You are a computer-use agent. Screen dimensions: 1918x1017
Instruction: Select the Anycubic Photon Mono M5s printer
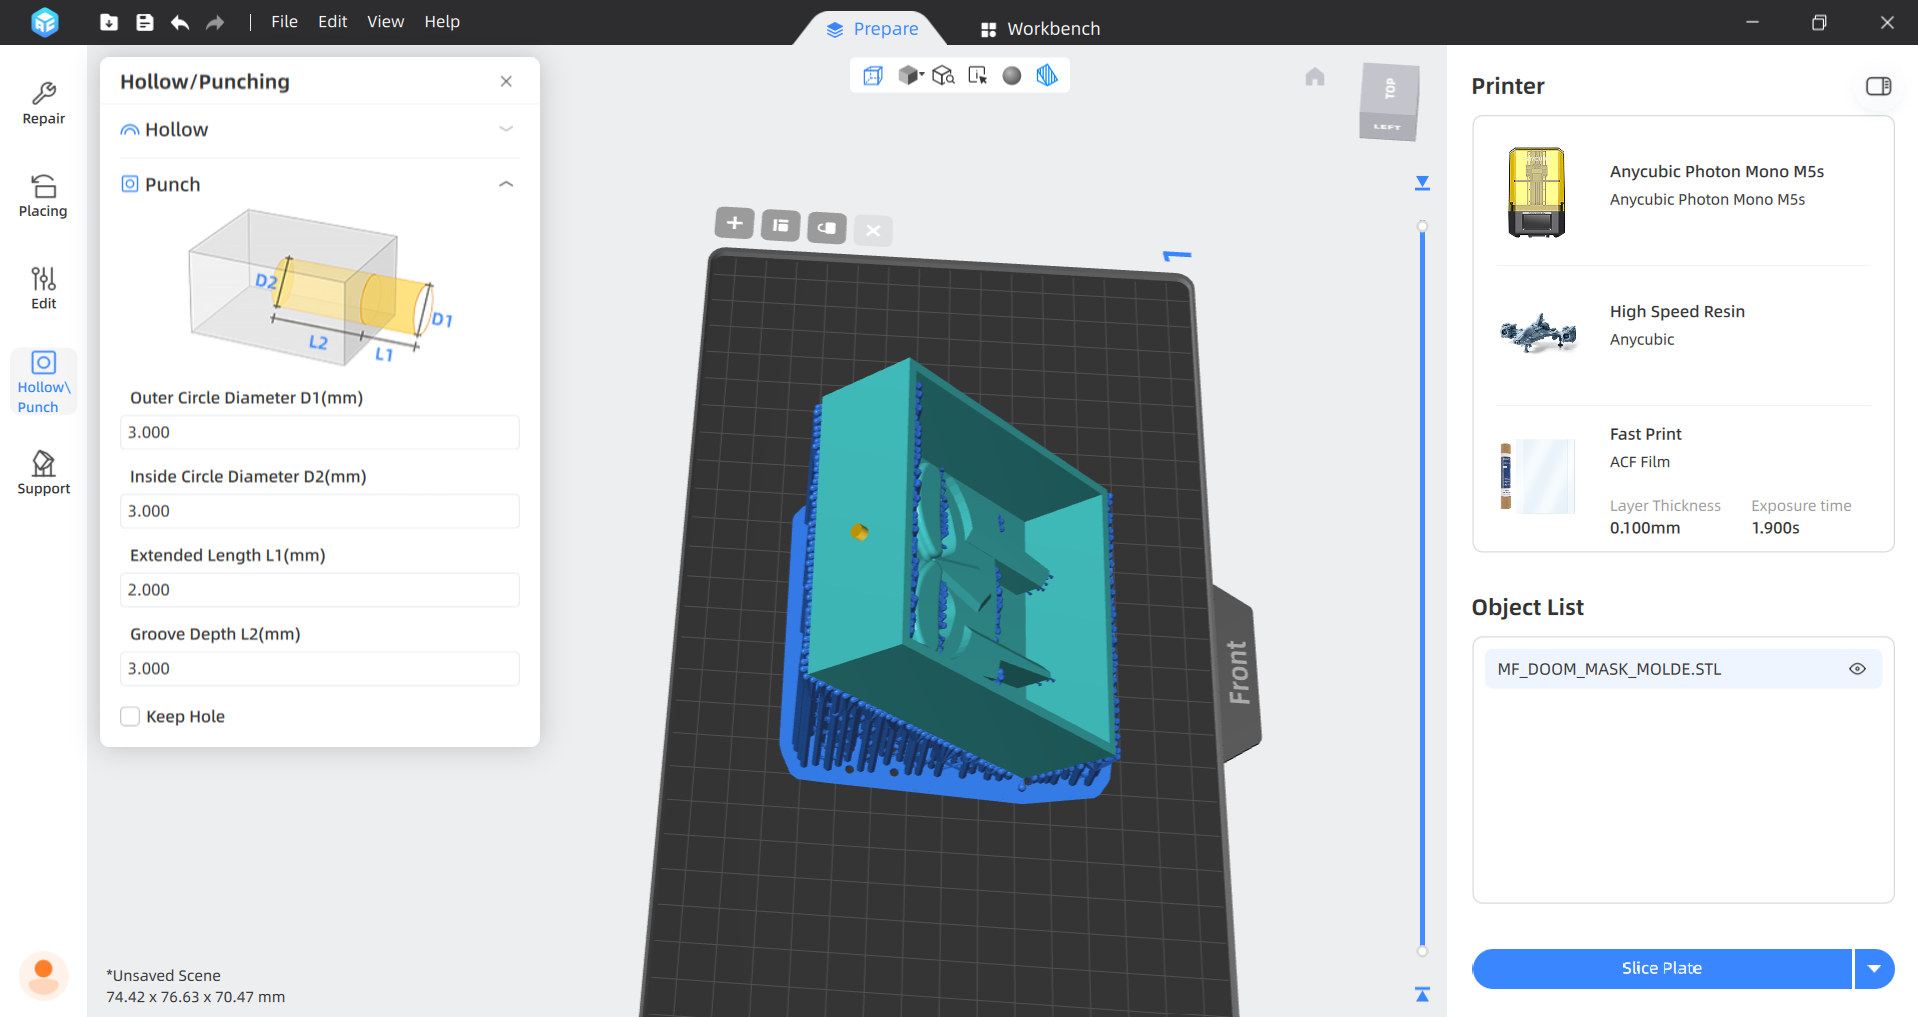(1683, 190)
